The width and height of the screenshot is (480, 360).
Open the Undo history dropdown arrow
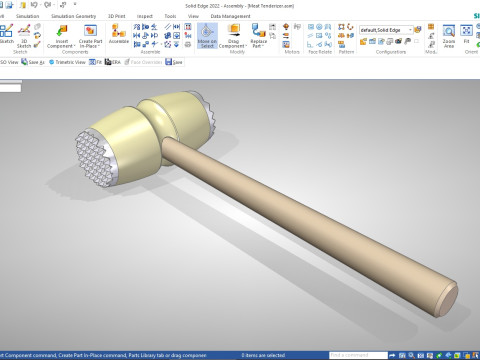[x=40, y=5]
